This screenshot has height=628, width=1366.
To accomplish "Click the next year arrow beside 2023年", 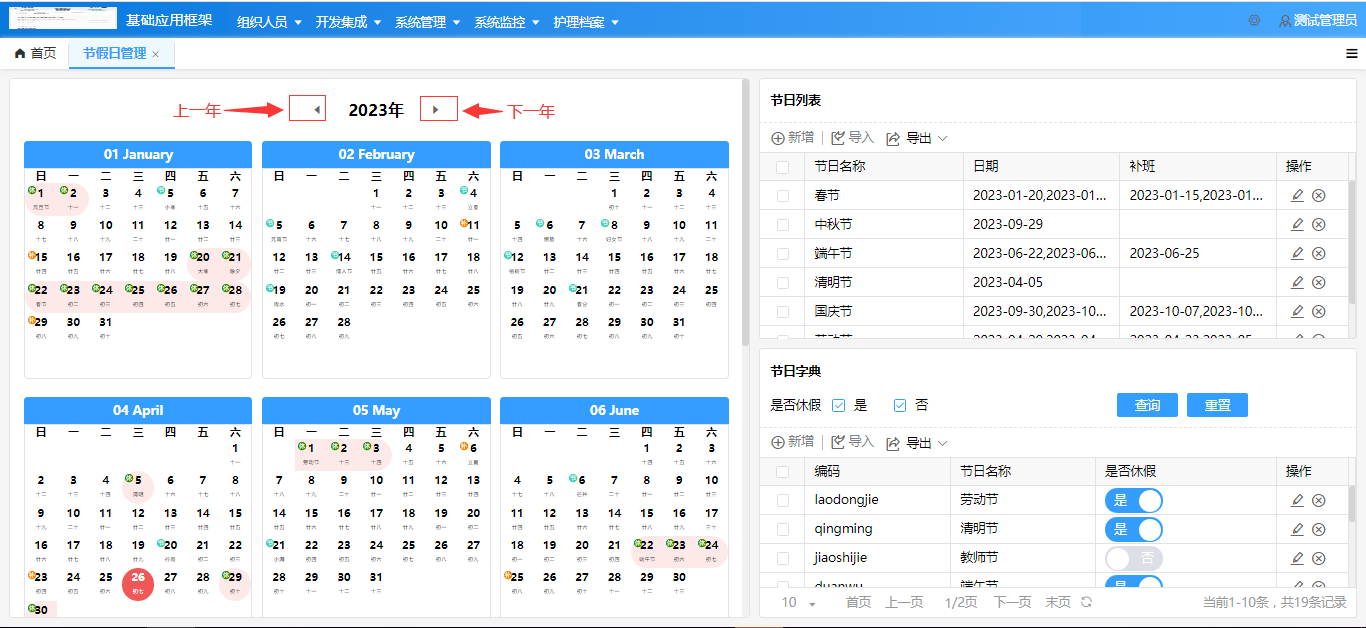I will 438,108.
